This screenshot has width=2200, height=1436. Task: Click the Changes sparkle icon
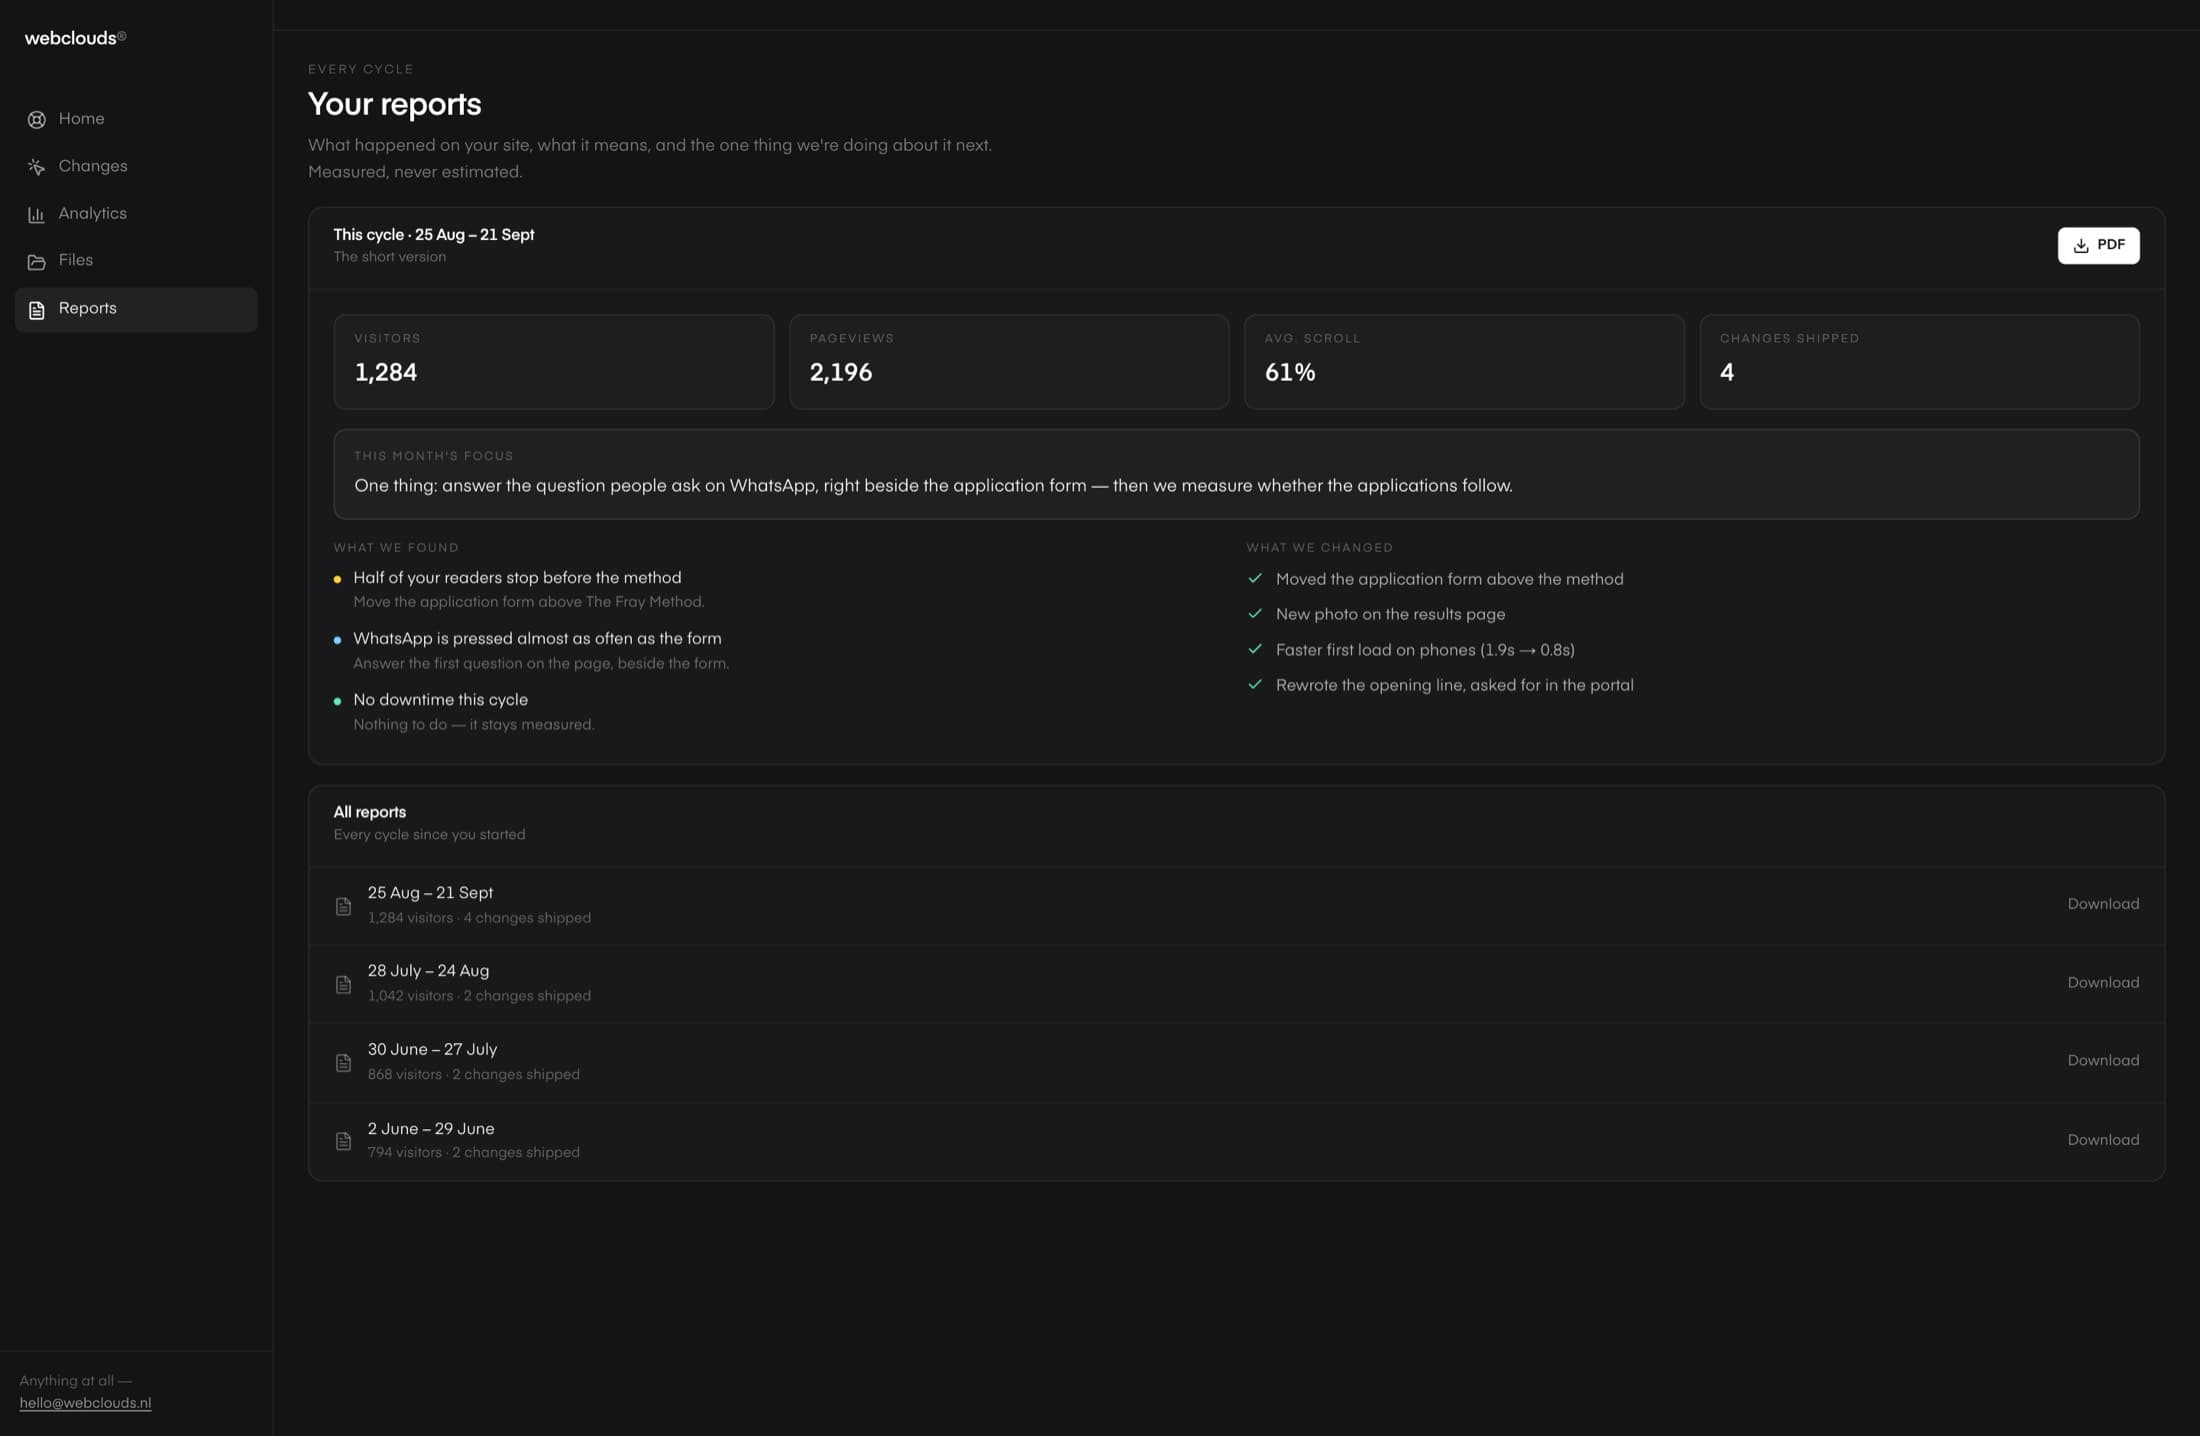tap(37, 167)
